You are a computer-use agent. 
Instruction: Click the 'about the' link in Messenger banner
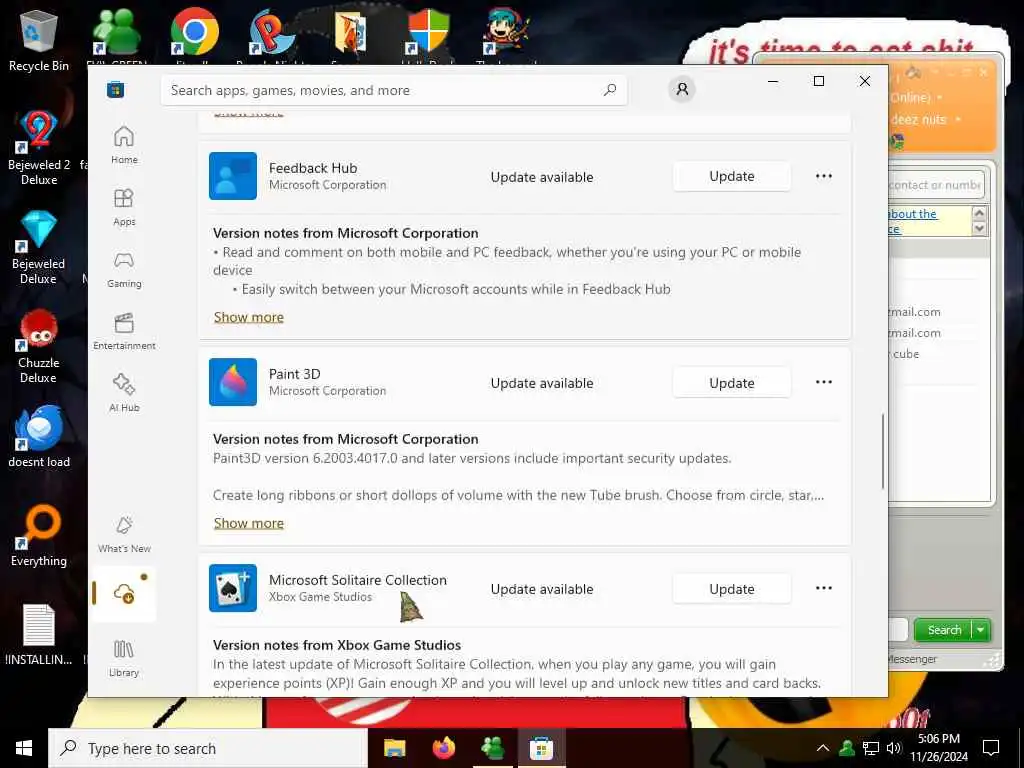(x=913, y=214)
